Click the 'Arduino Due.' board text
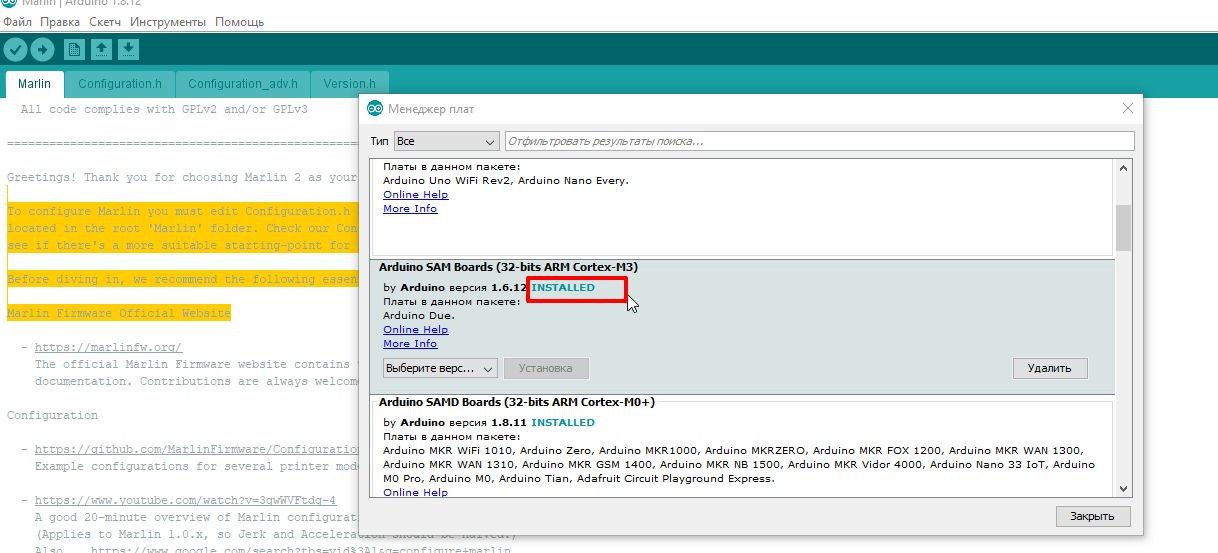This screenshot has width=1218, height=553. point(419,315)
